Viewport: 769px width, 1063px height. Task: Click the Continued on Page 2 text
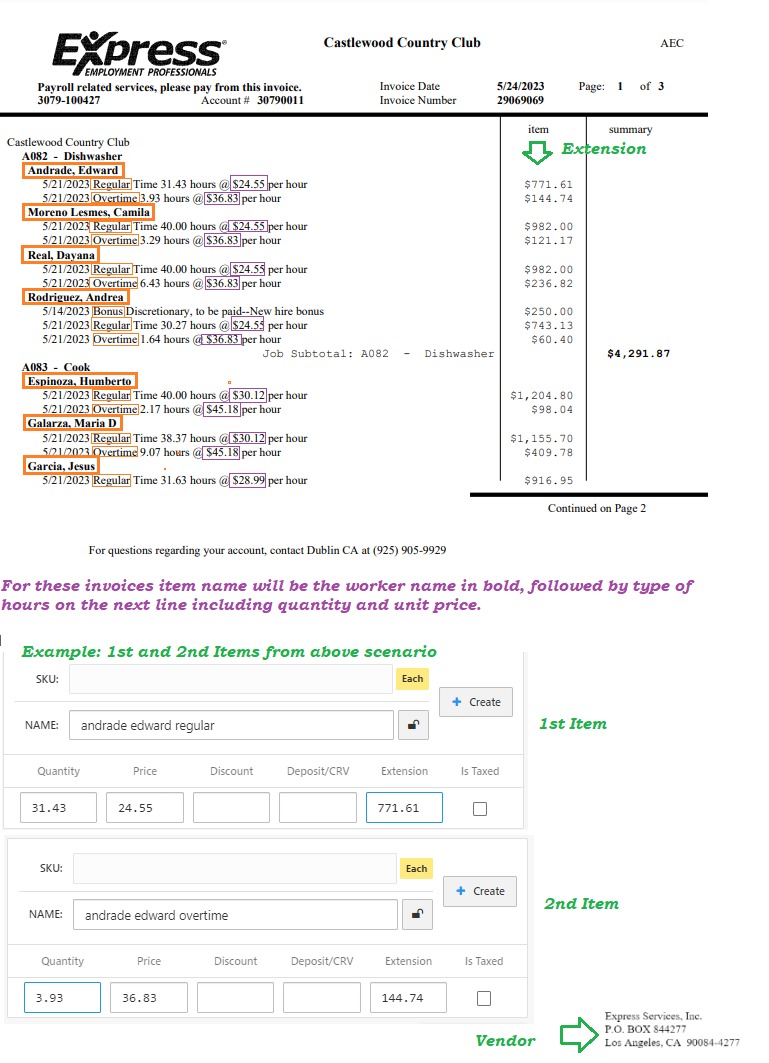pos(597,508)
